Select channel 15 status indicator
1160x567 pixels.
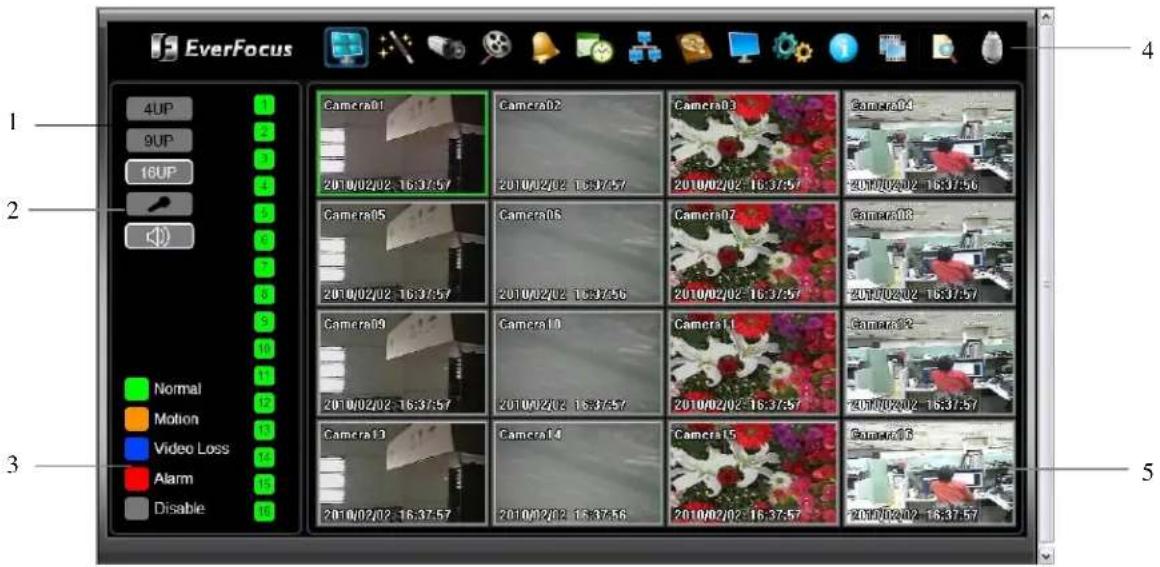tap(266, 483)
